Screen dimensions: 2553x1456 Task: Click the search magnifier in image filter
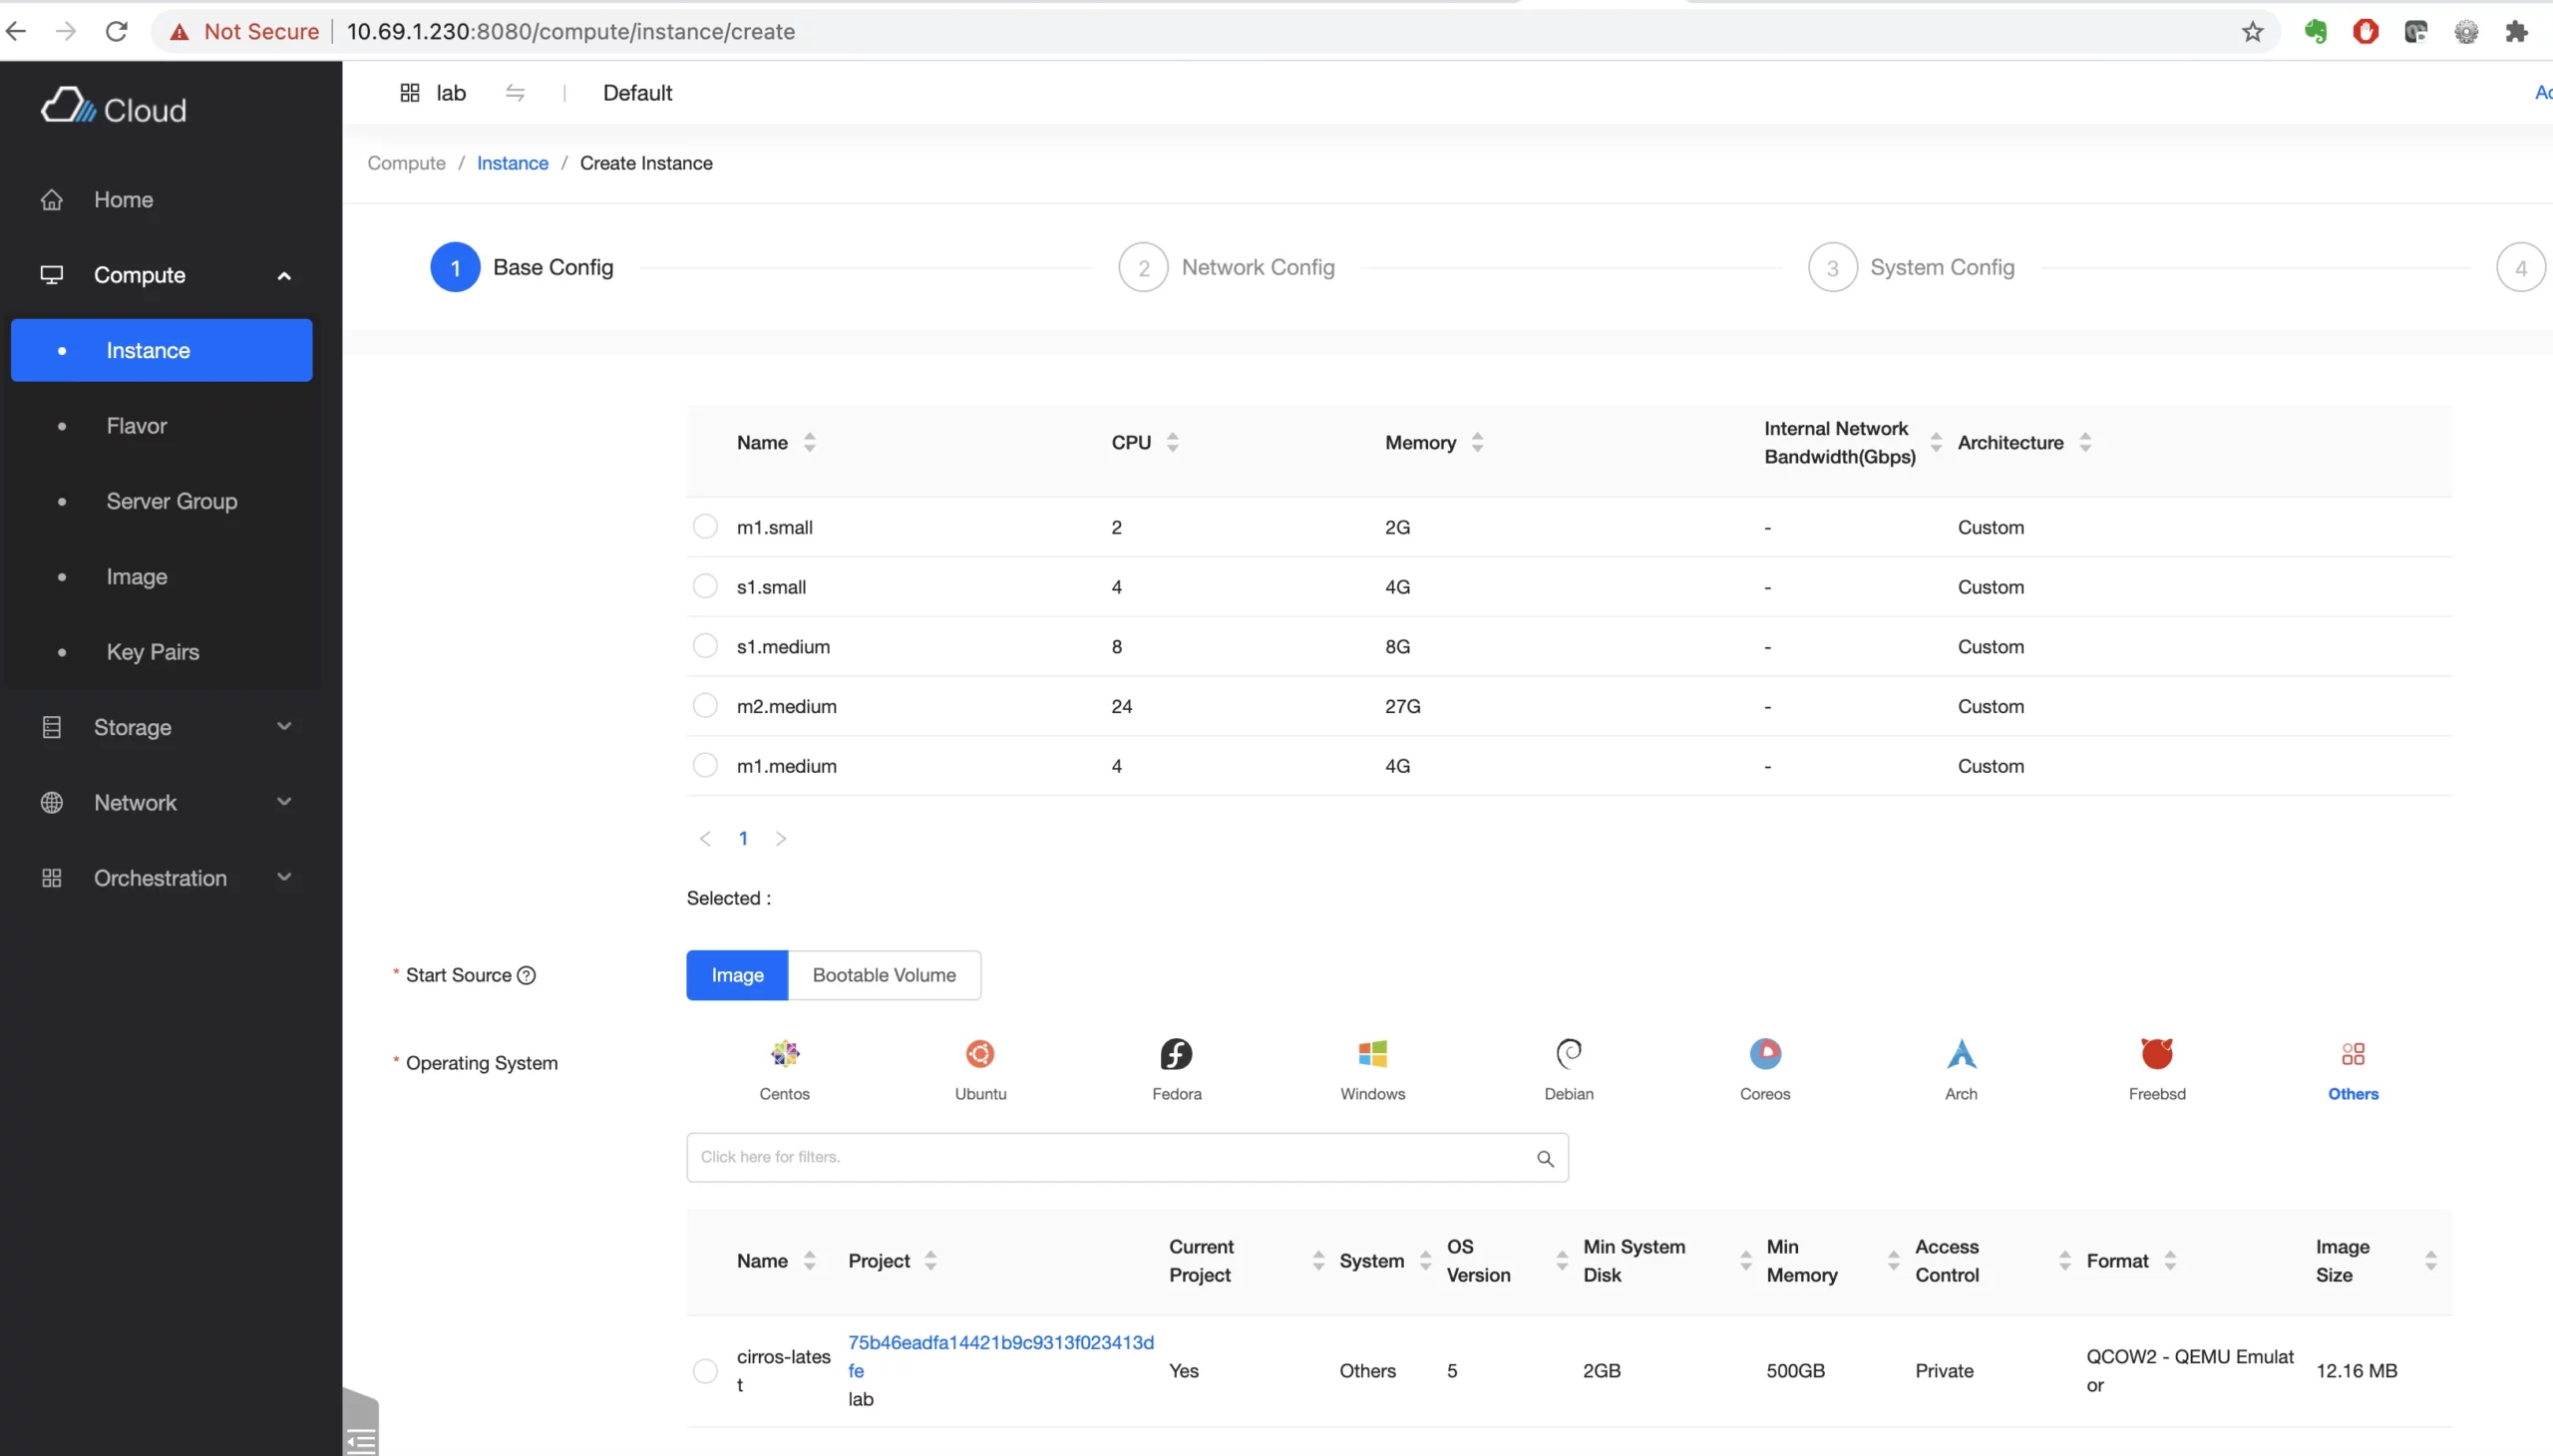pos(1545,1158)
